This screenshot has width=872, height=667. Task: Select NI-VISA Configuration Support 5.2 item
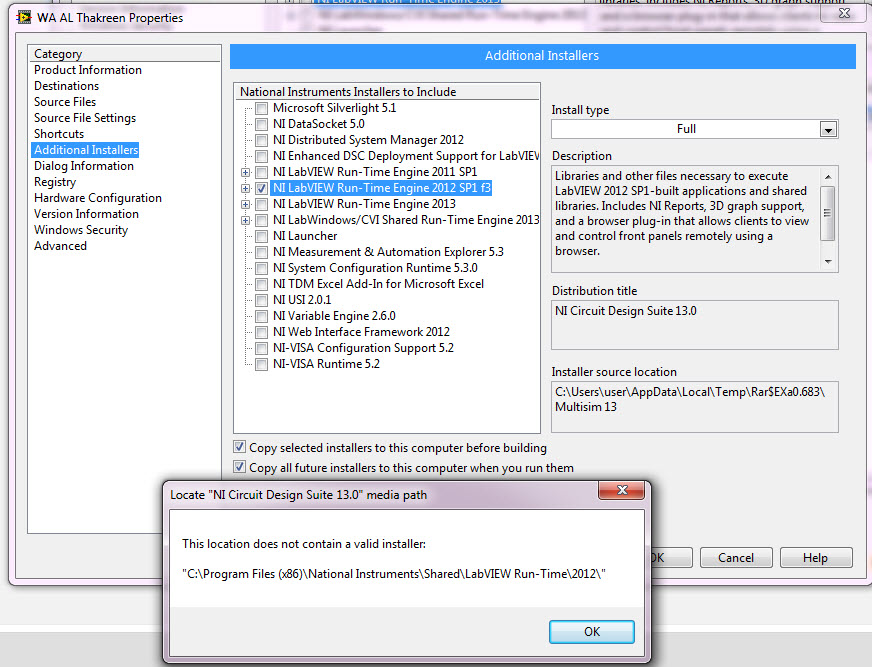[x=363, y=349]
